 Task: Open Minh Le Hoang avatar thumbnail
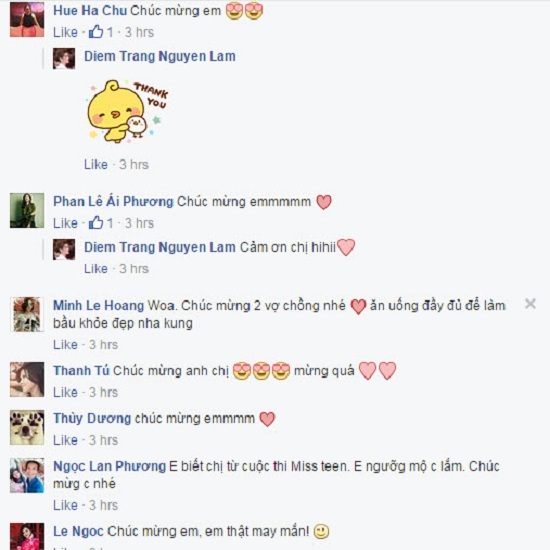click(x=27, y=314)
